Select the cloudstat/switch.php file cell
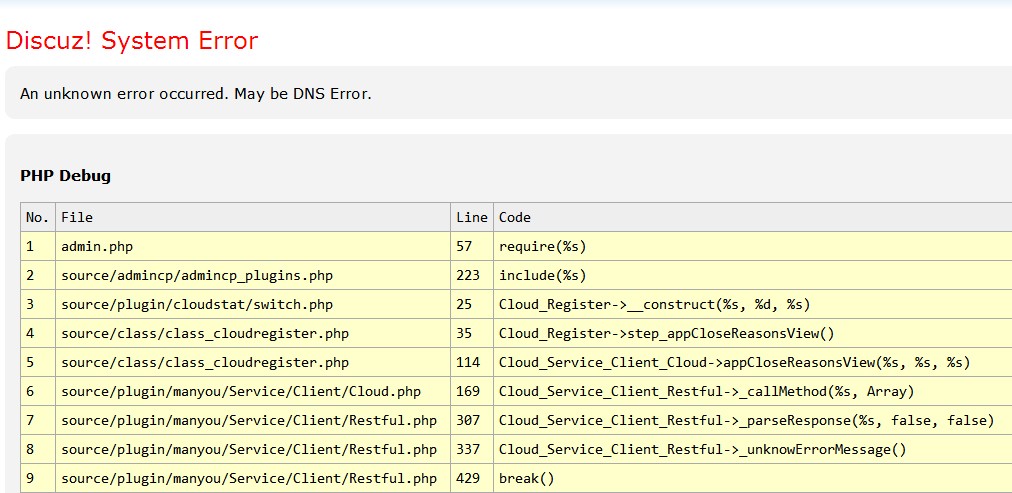Viewport: 1012px width, 493px height. [197, 304]
